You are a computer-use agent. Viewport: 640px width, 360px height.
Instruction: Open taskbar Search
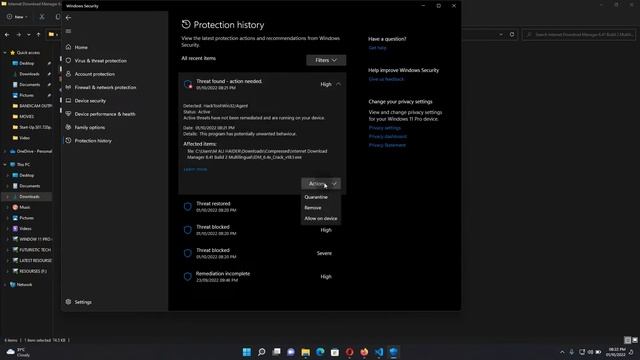click(262, 352)
